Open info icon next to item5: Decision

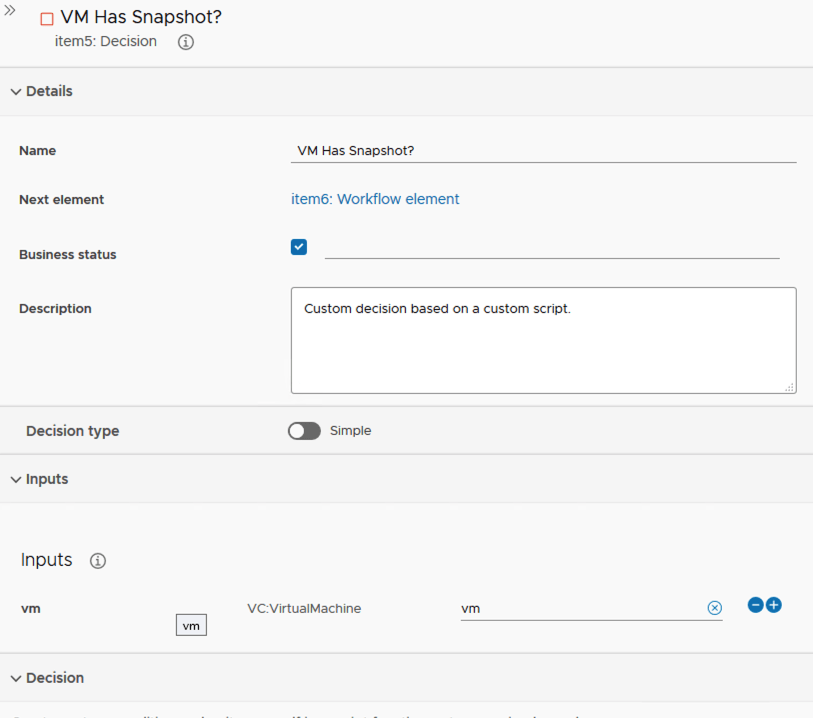(x=185, y=42)
